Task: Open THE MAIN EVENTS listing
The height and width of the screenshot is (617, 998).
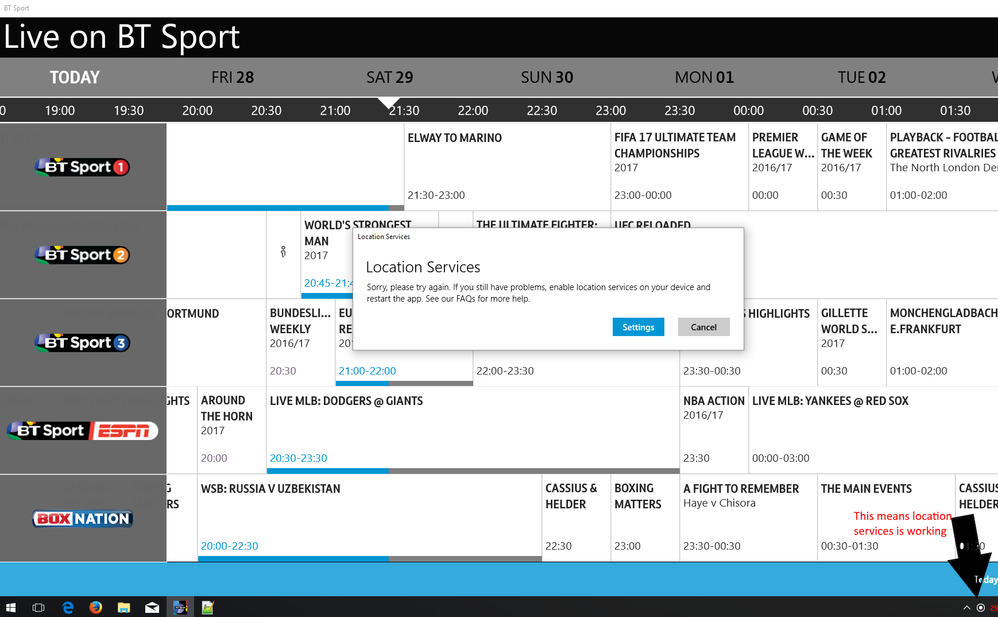Action: [886, 518]
